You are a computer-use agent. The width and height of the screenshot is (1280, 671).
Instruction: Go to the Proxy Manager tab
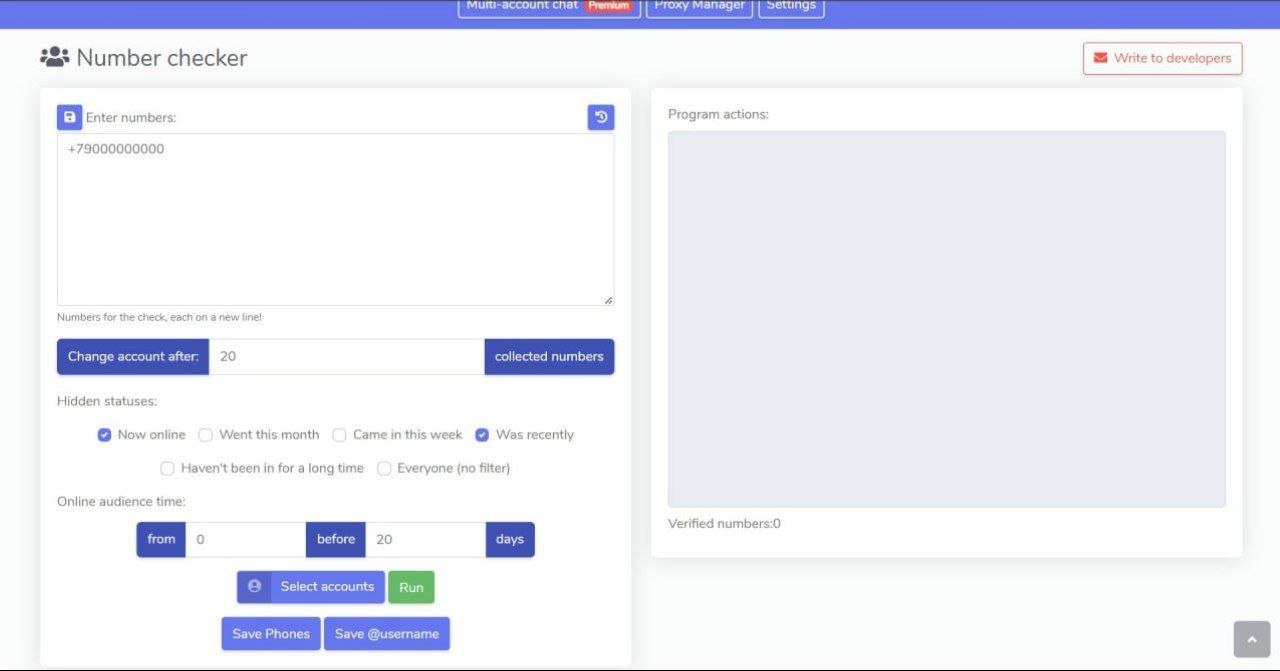(699, 6)
